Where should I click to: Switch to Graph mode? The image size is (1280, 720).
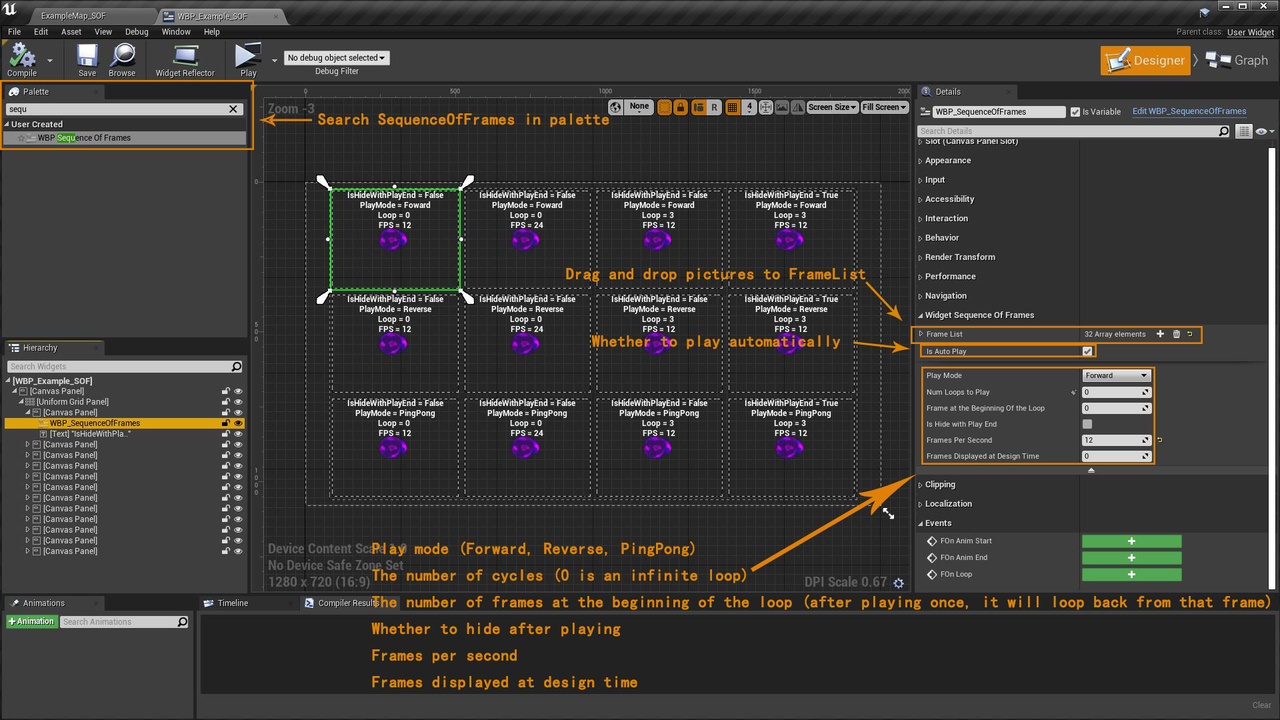(1238, 60)
